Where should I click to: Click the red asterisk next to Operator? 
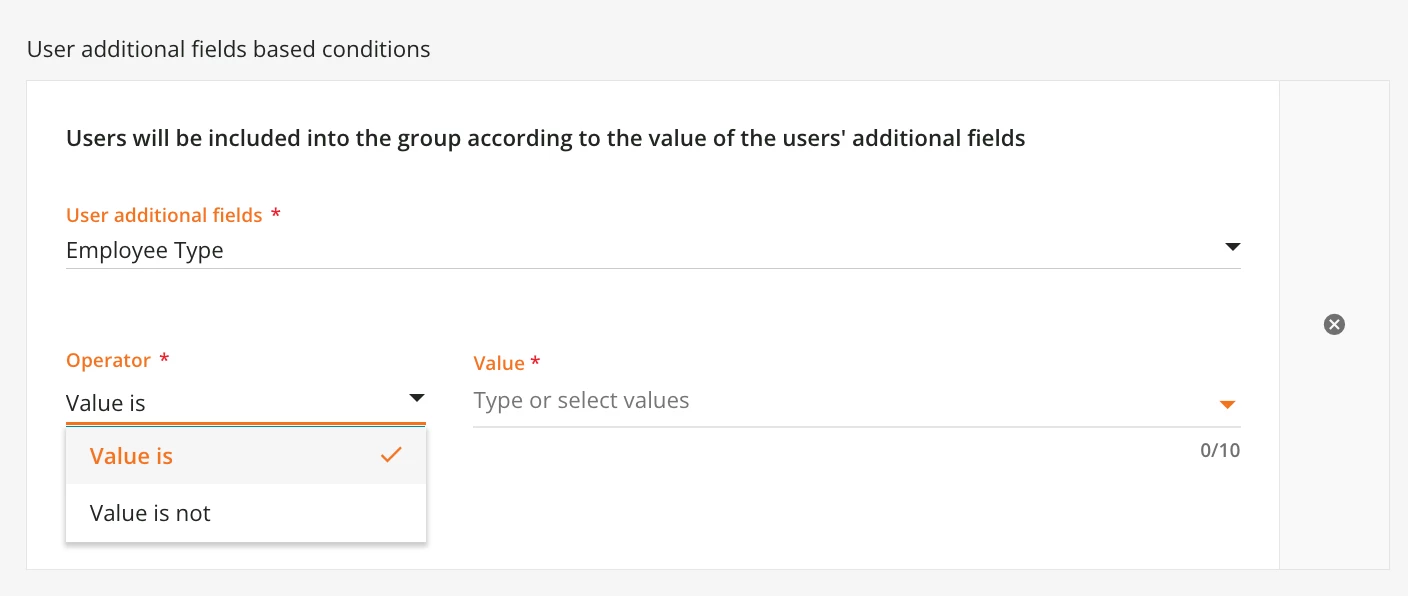pyautogui.click(x=165, y=360)
